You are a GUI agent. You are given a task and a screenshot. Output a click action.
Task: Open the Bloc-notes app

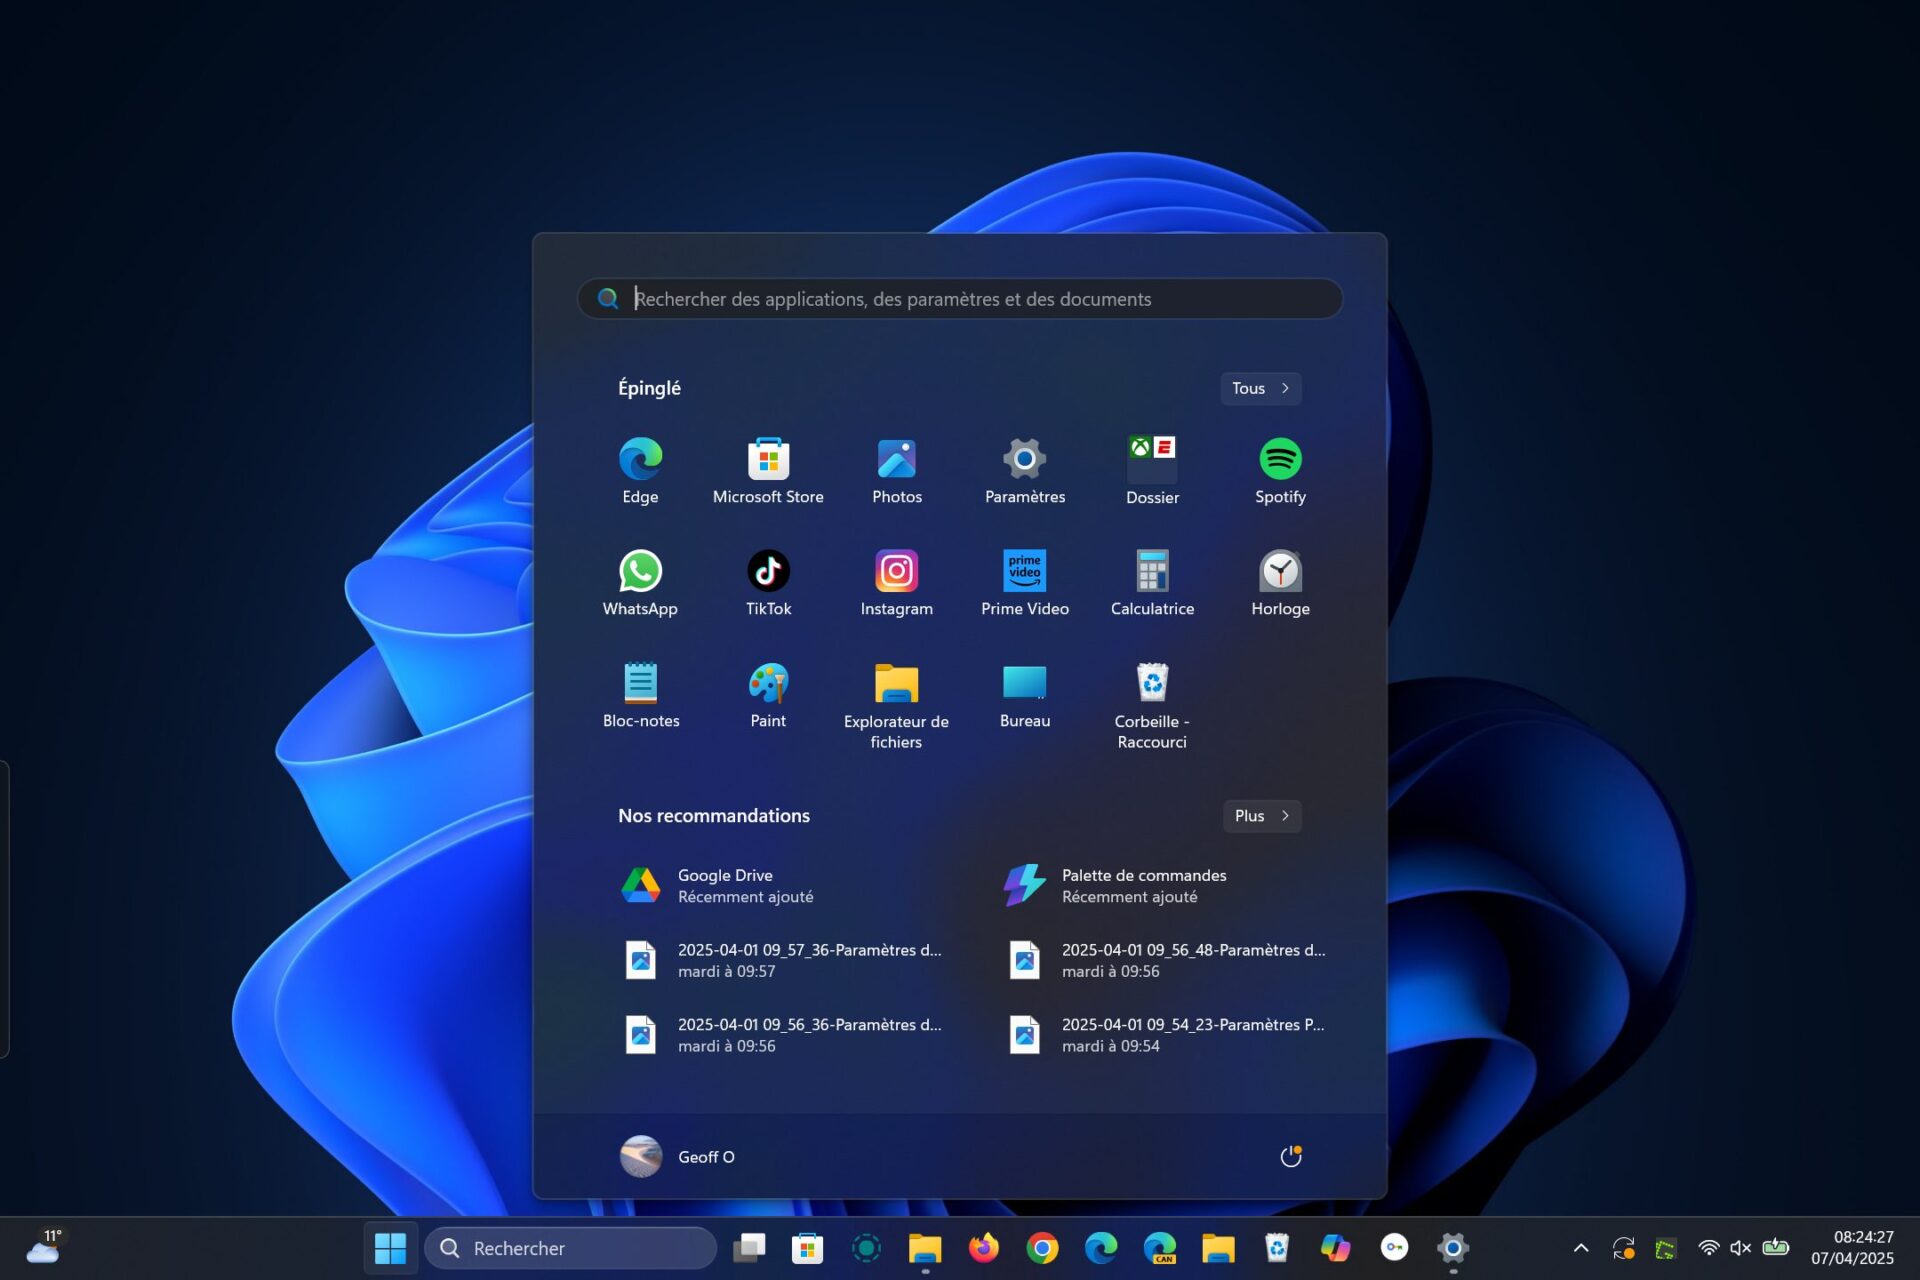point(640,695)
